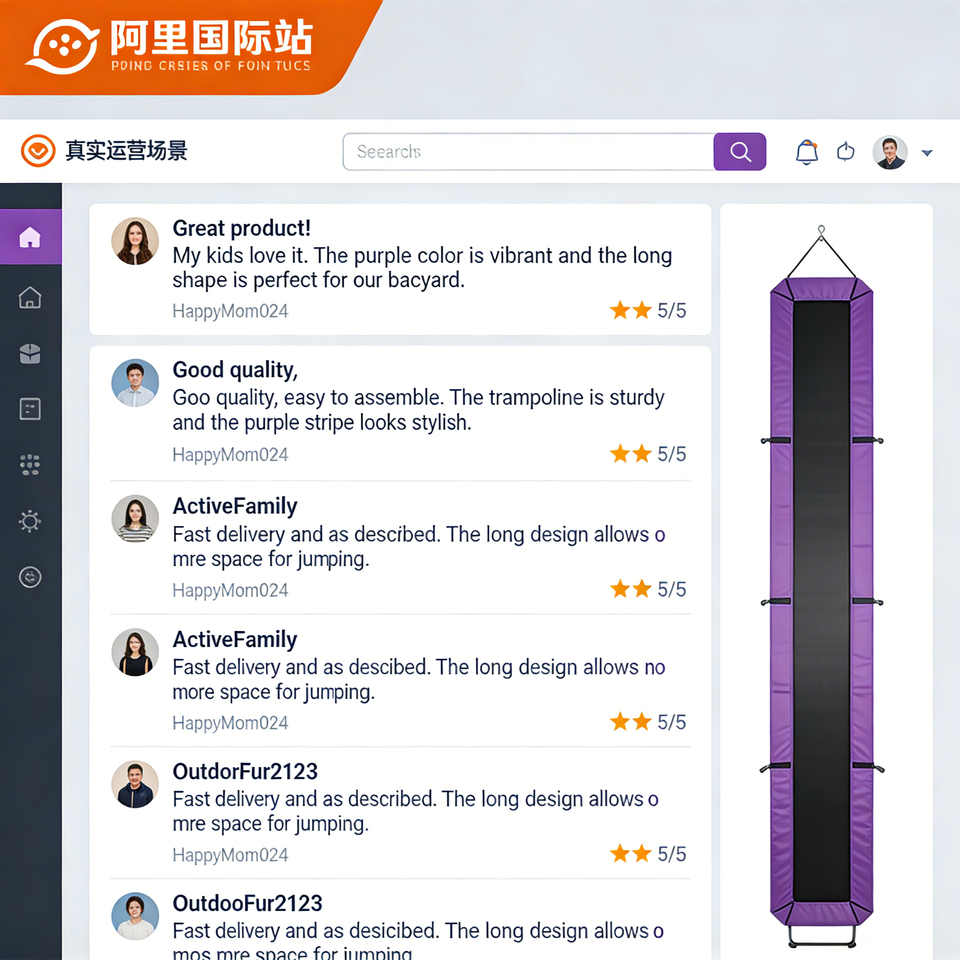Click the power icon in header
Image resolution: width=960 pixels, height=960 pixels.
(846, 151)
